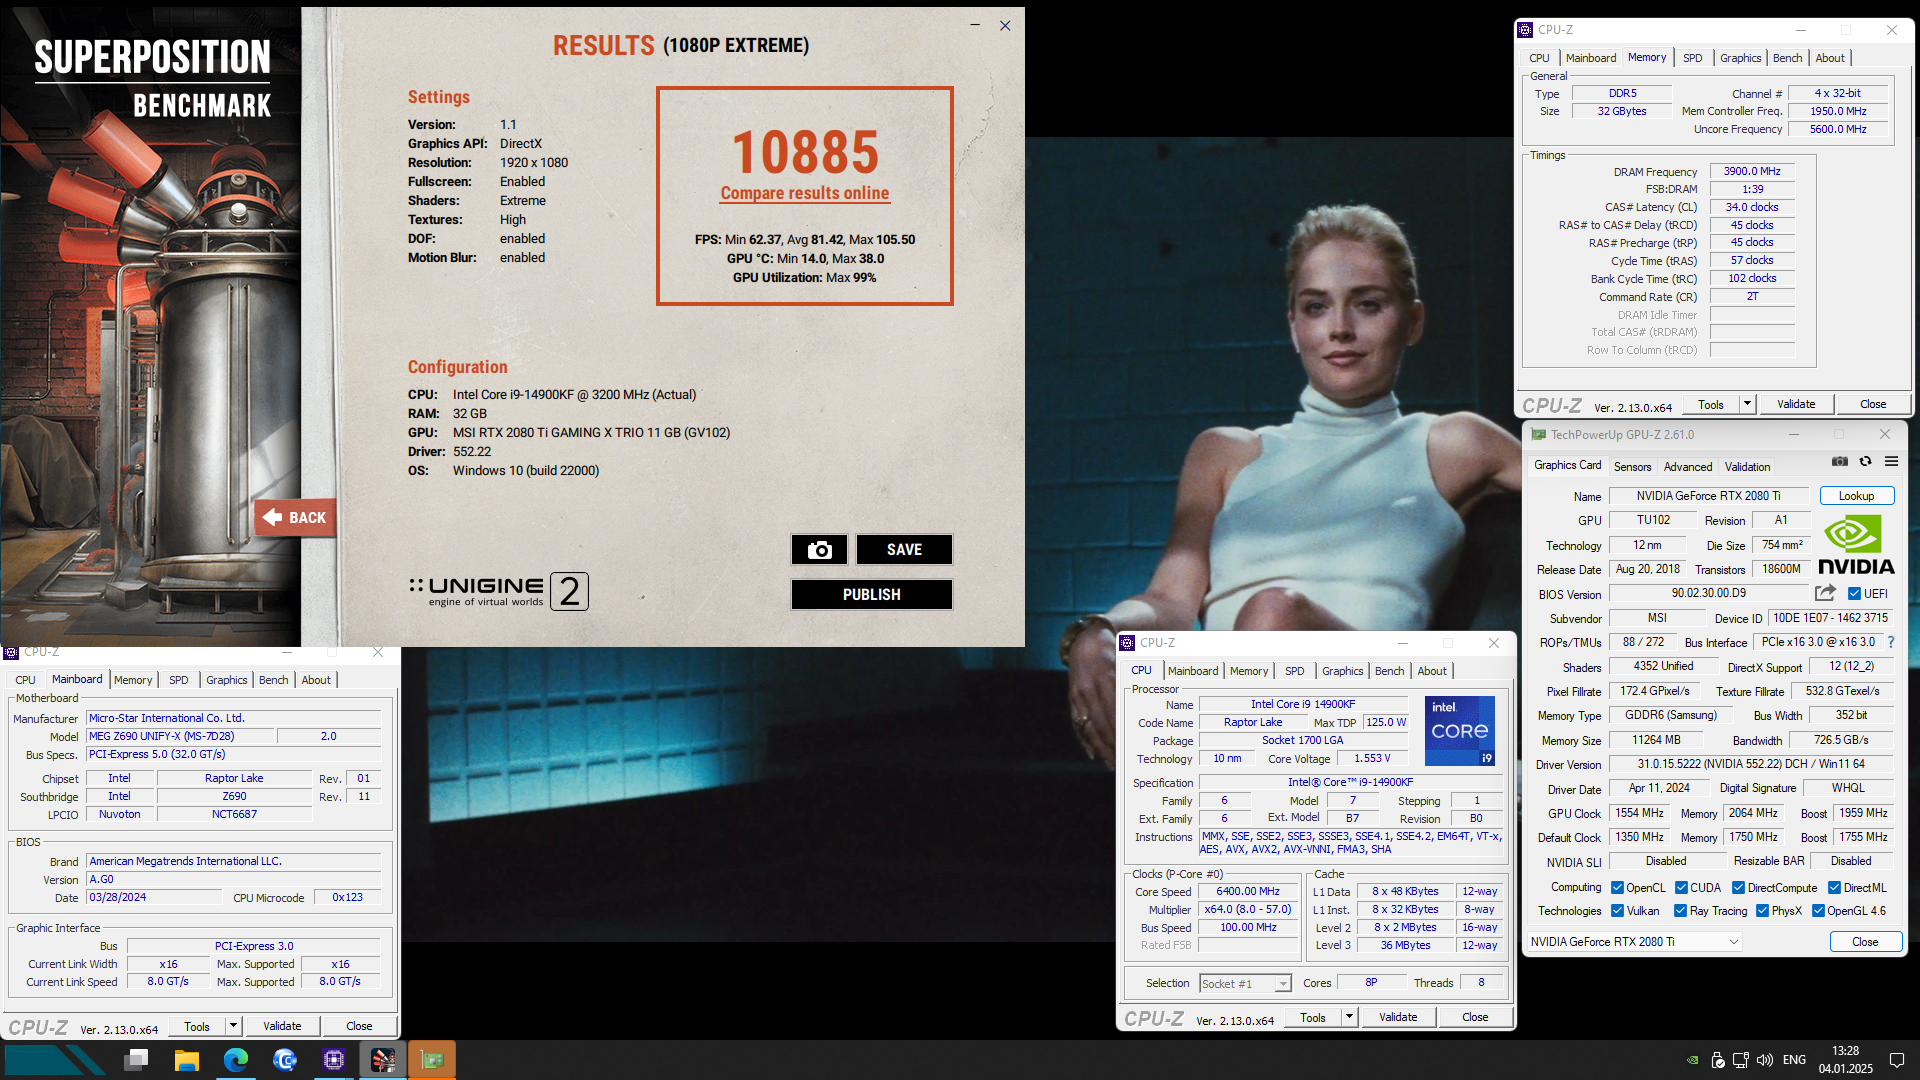Click the 3900.0 MHz DRAM Frequency value
Image resolution: width=1920 pixels, height=1080 pixels.
click(1752, 171)
